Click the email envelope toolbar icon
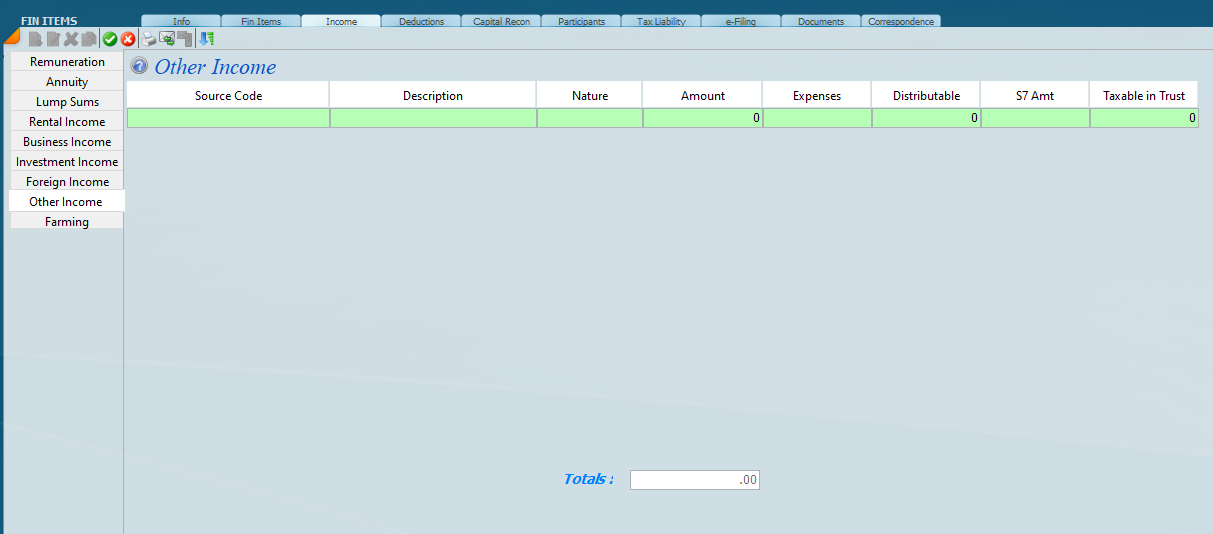 (167, 39)
